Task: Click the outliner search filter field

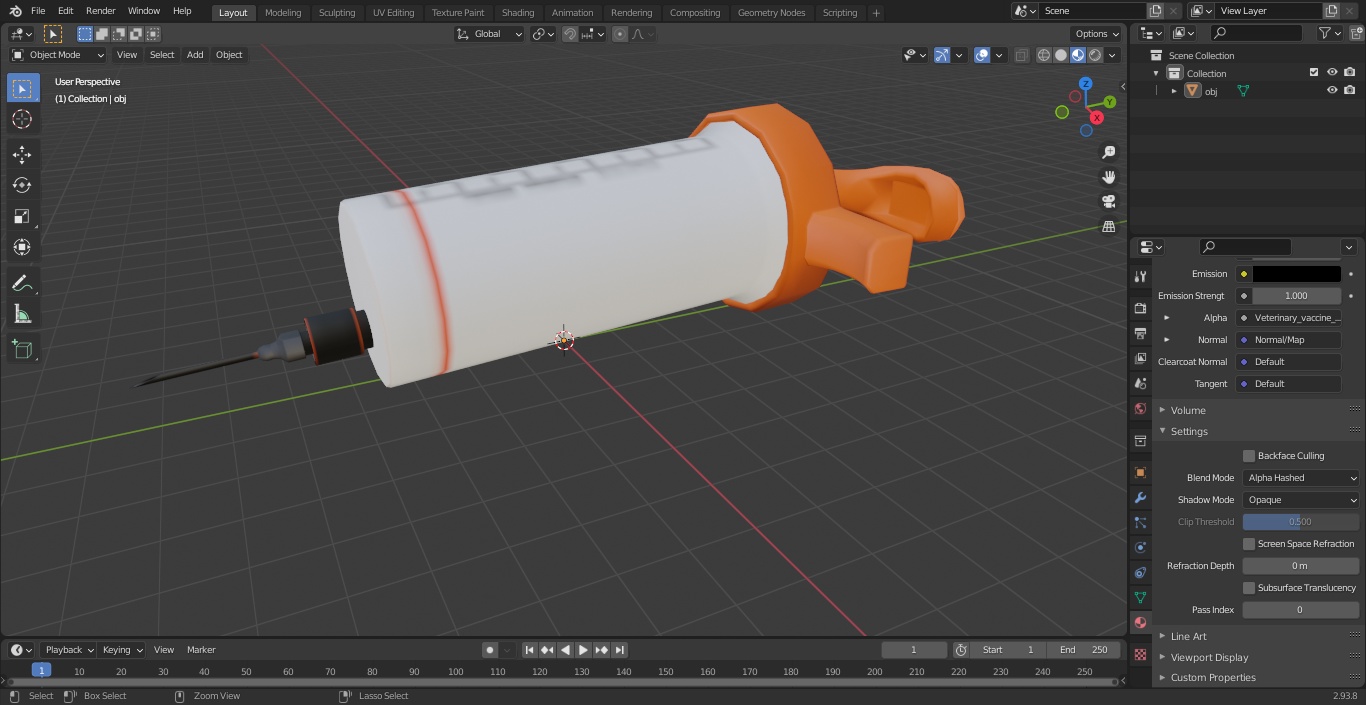Action: point(1255,34)
